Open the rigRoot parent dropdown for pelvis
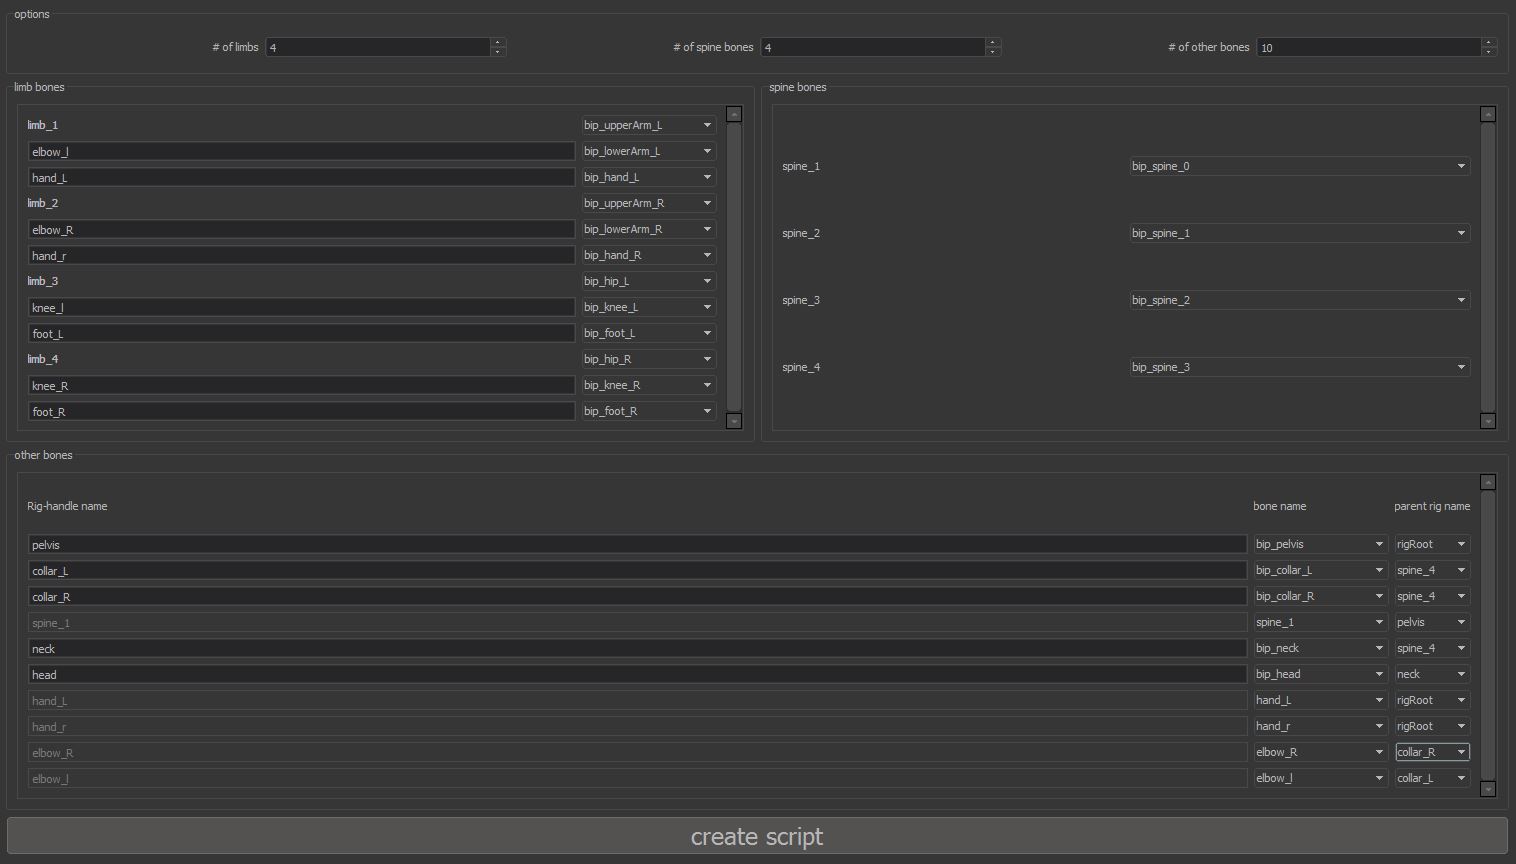The width and height of the screenshot is (1516, 864). click(1432, 544)
